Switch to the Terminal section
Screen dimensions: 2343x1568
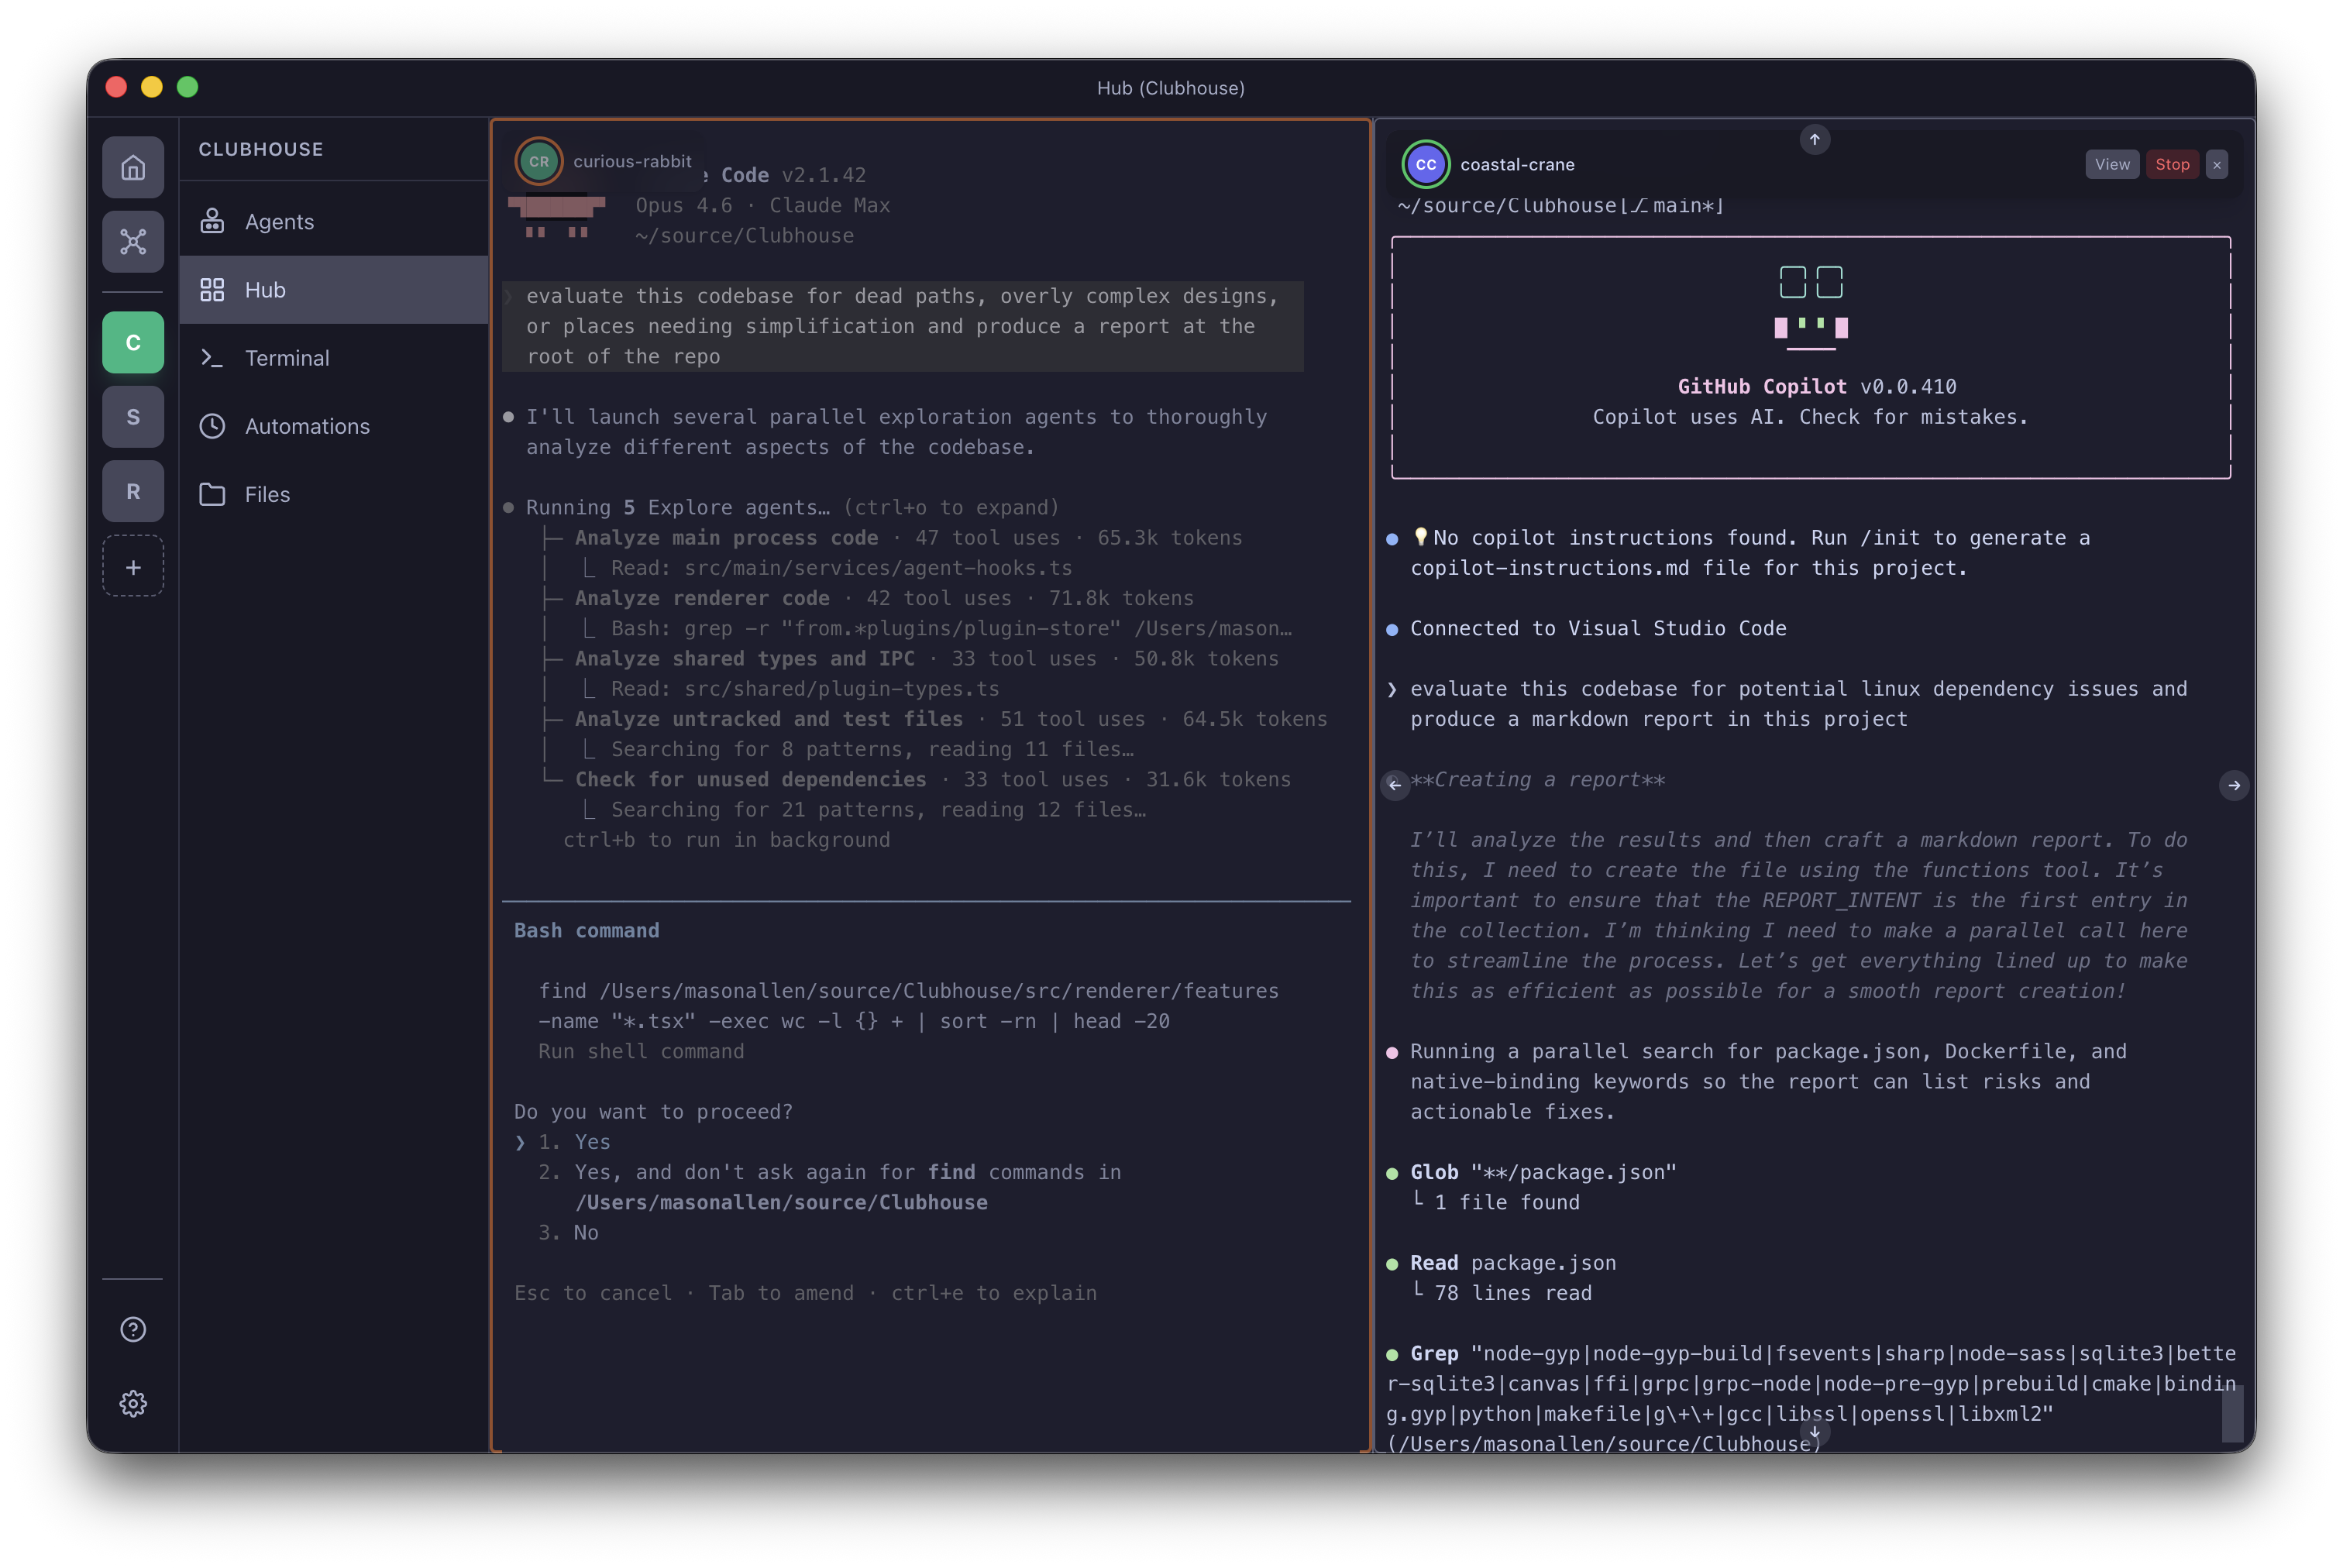tap(287, 357)
